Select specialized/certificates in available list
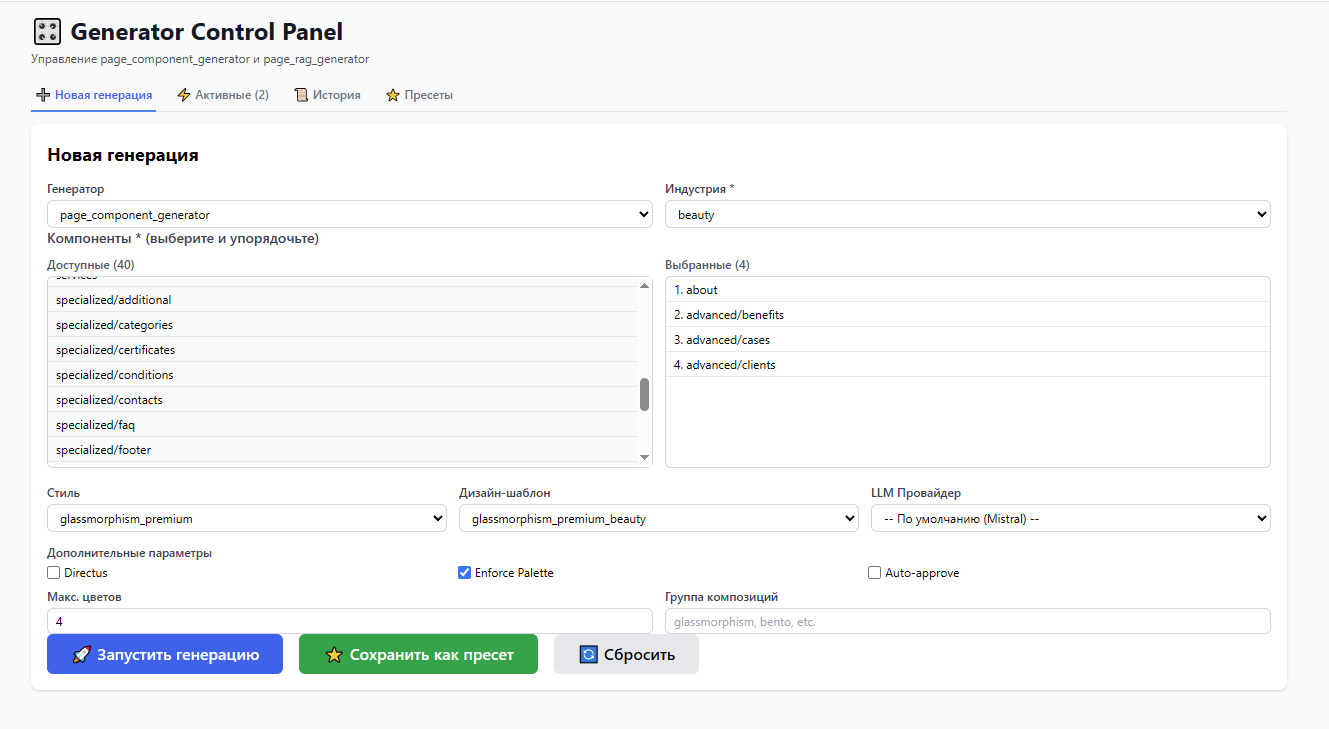 pyautogui.click(x=343, y=349)
